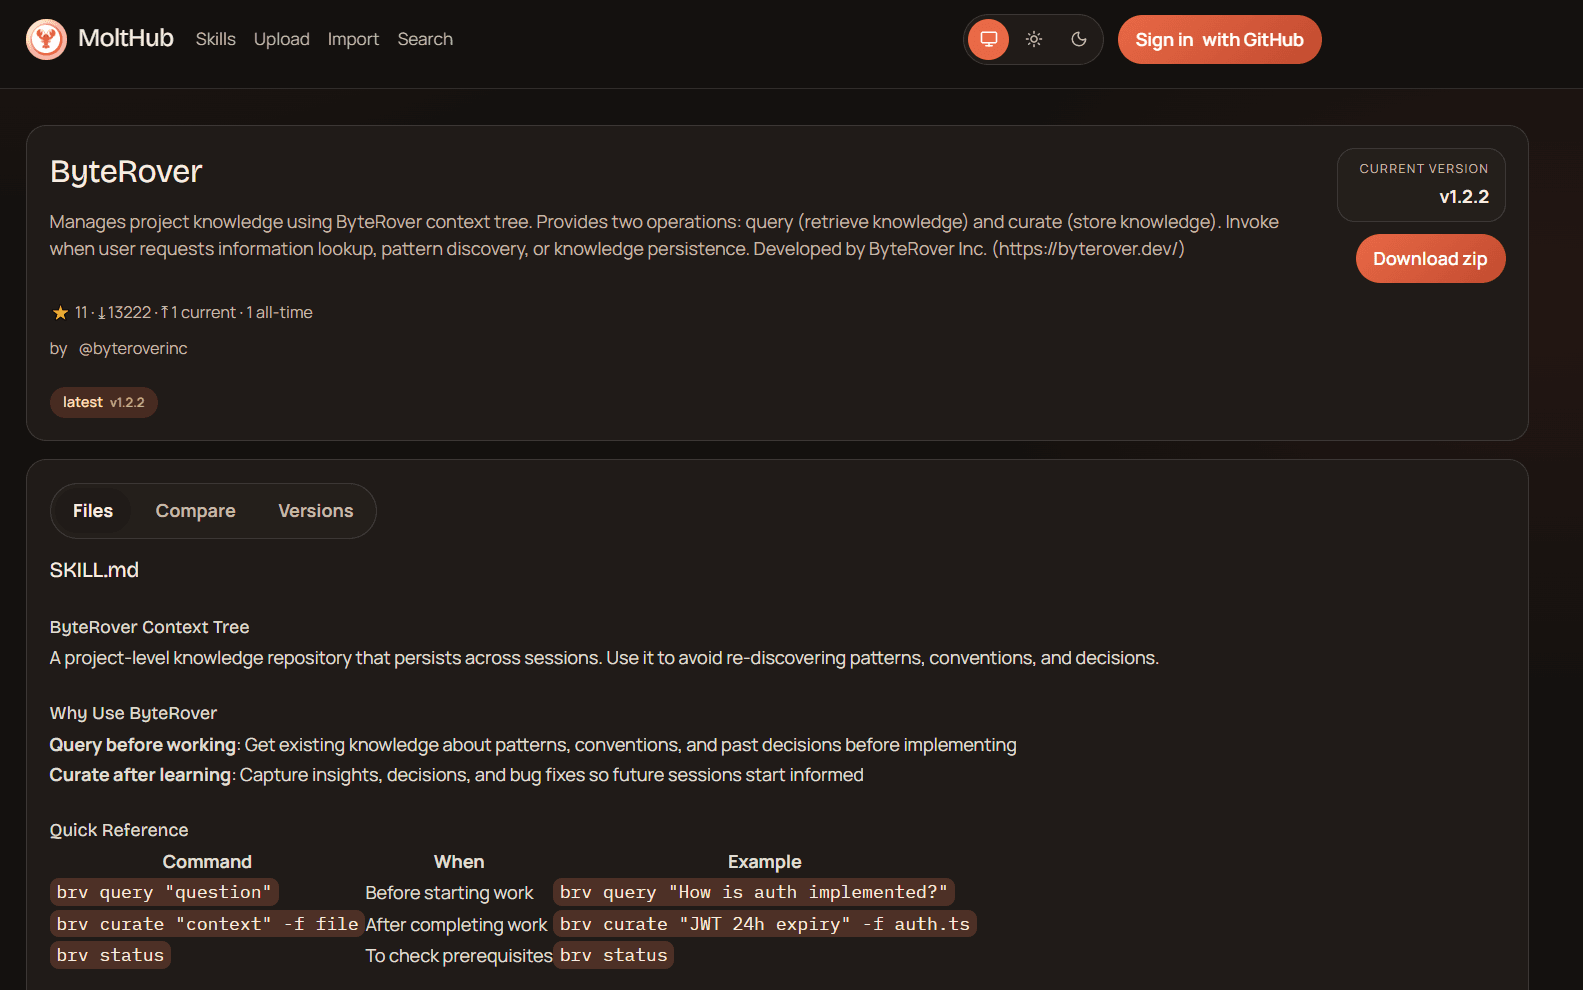The image size is (1583, 990).
Task: Select the Files tab
Action: 93,511
